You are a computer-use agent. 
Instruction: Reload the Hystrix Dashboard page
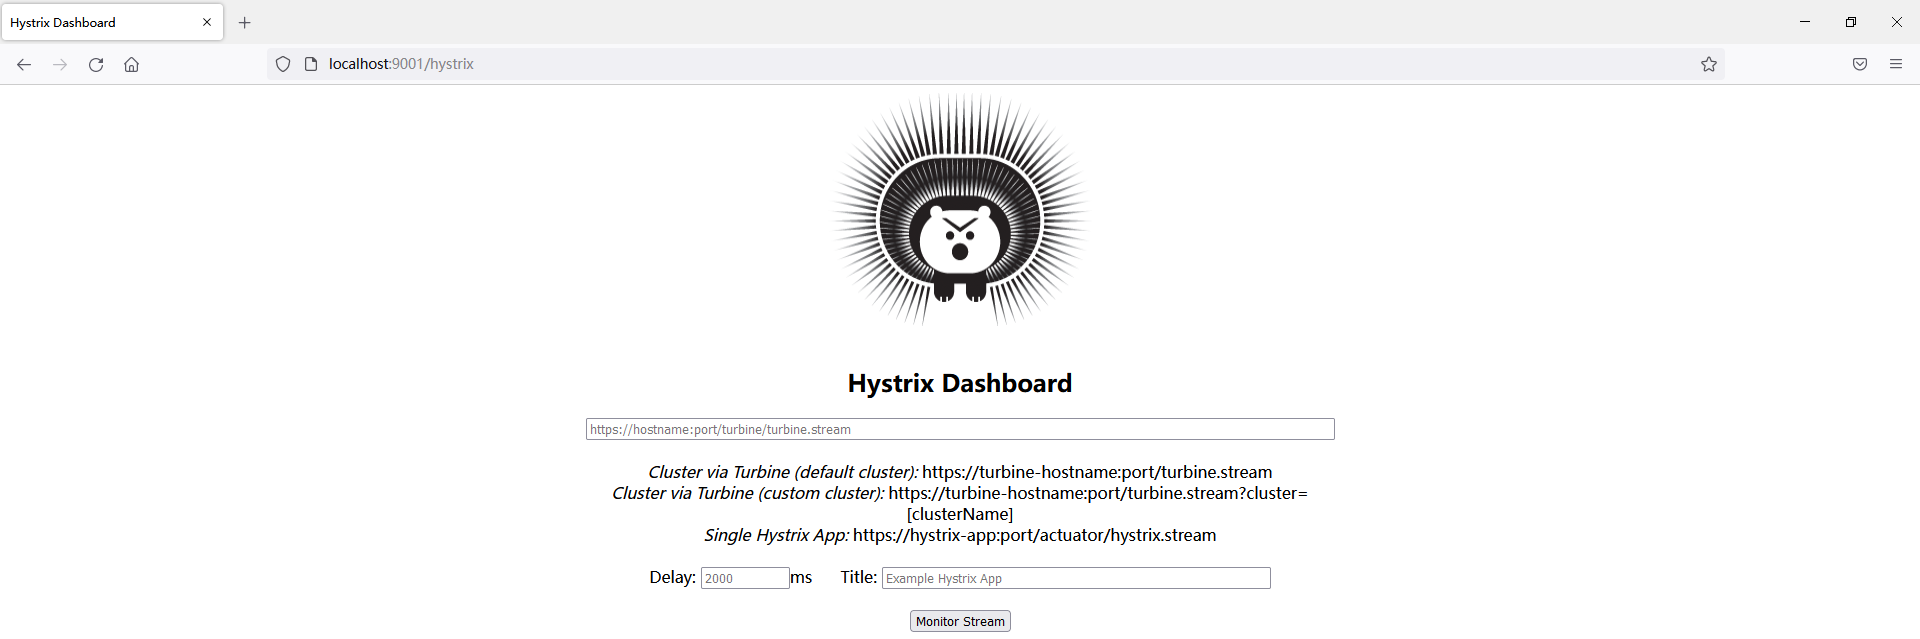(96, 64)
